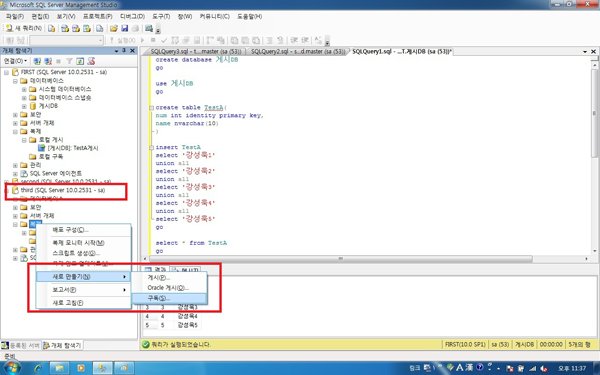Click the Windows Start button
Screen dimensions: 600x375
click(x=12, y=368)
